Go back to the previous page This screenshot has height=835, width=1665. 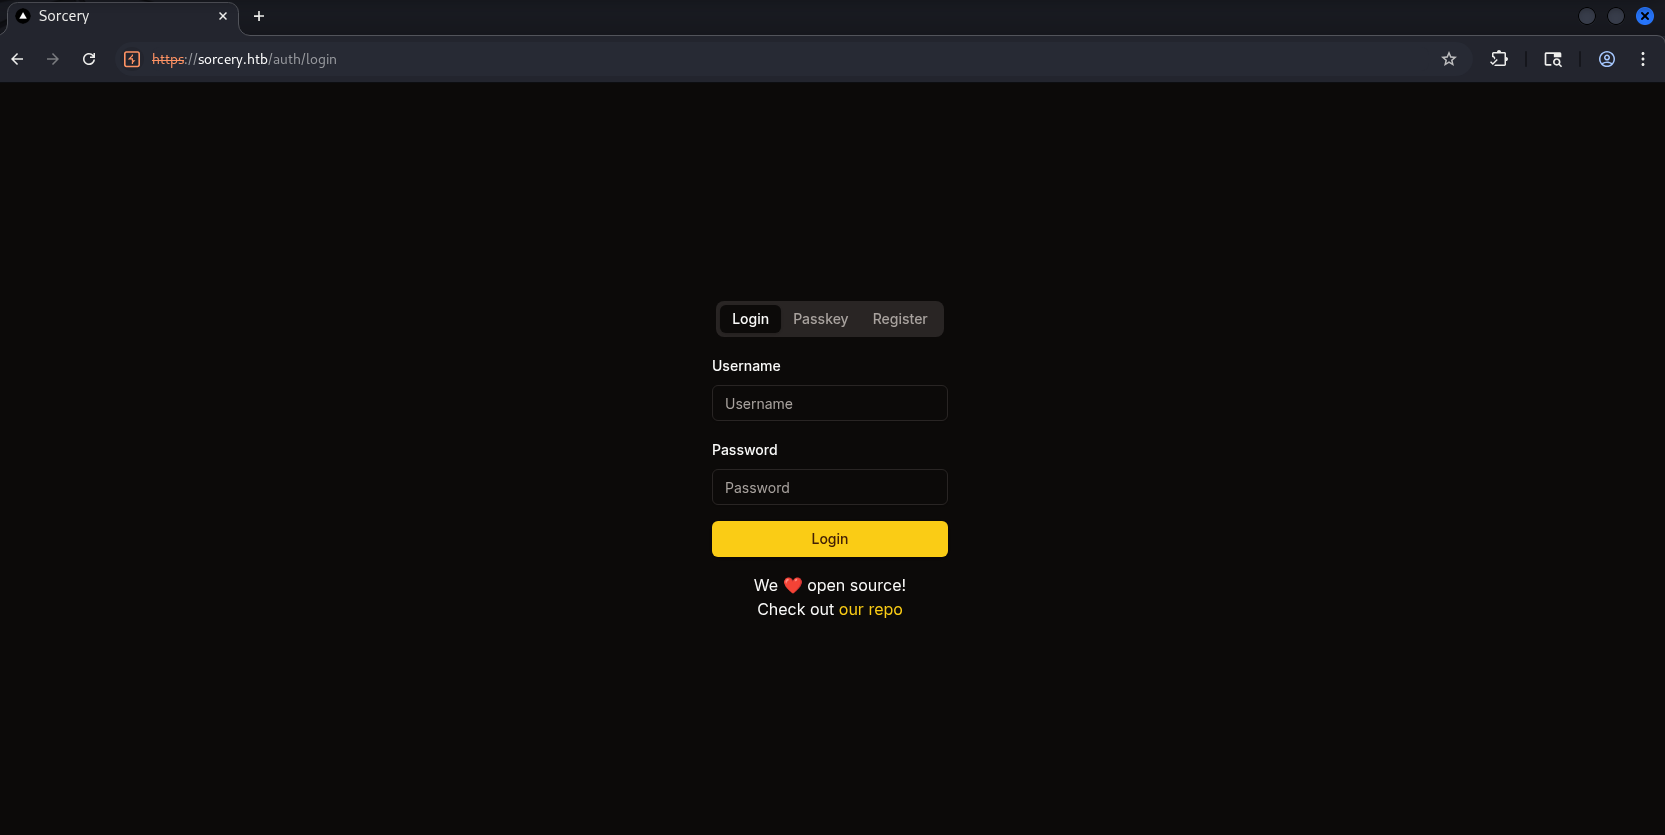click(x=17, y=59)
